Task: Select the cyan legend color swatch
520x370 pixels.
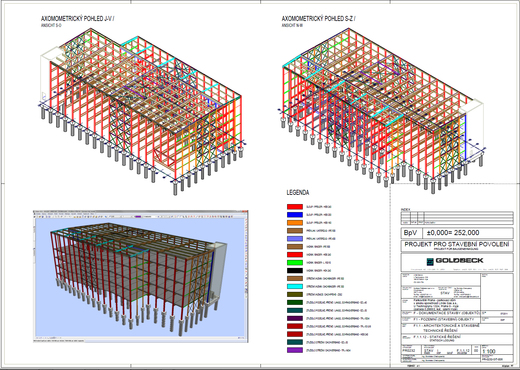Action: [295, 286]
